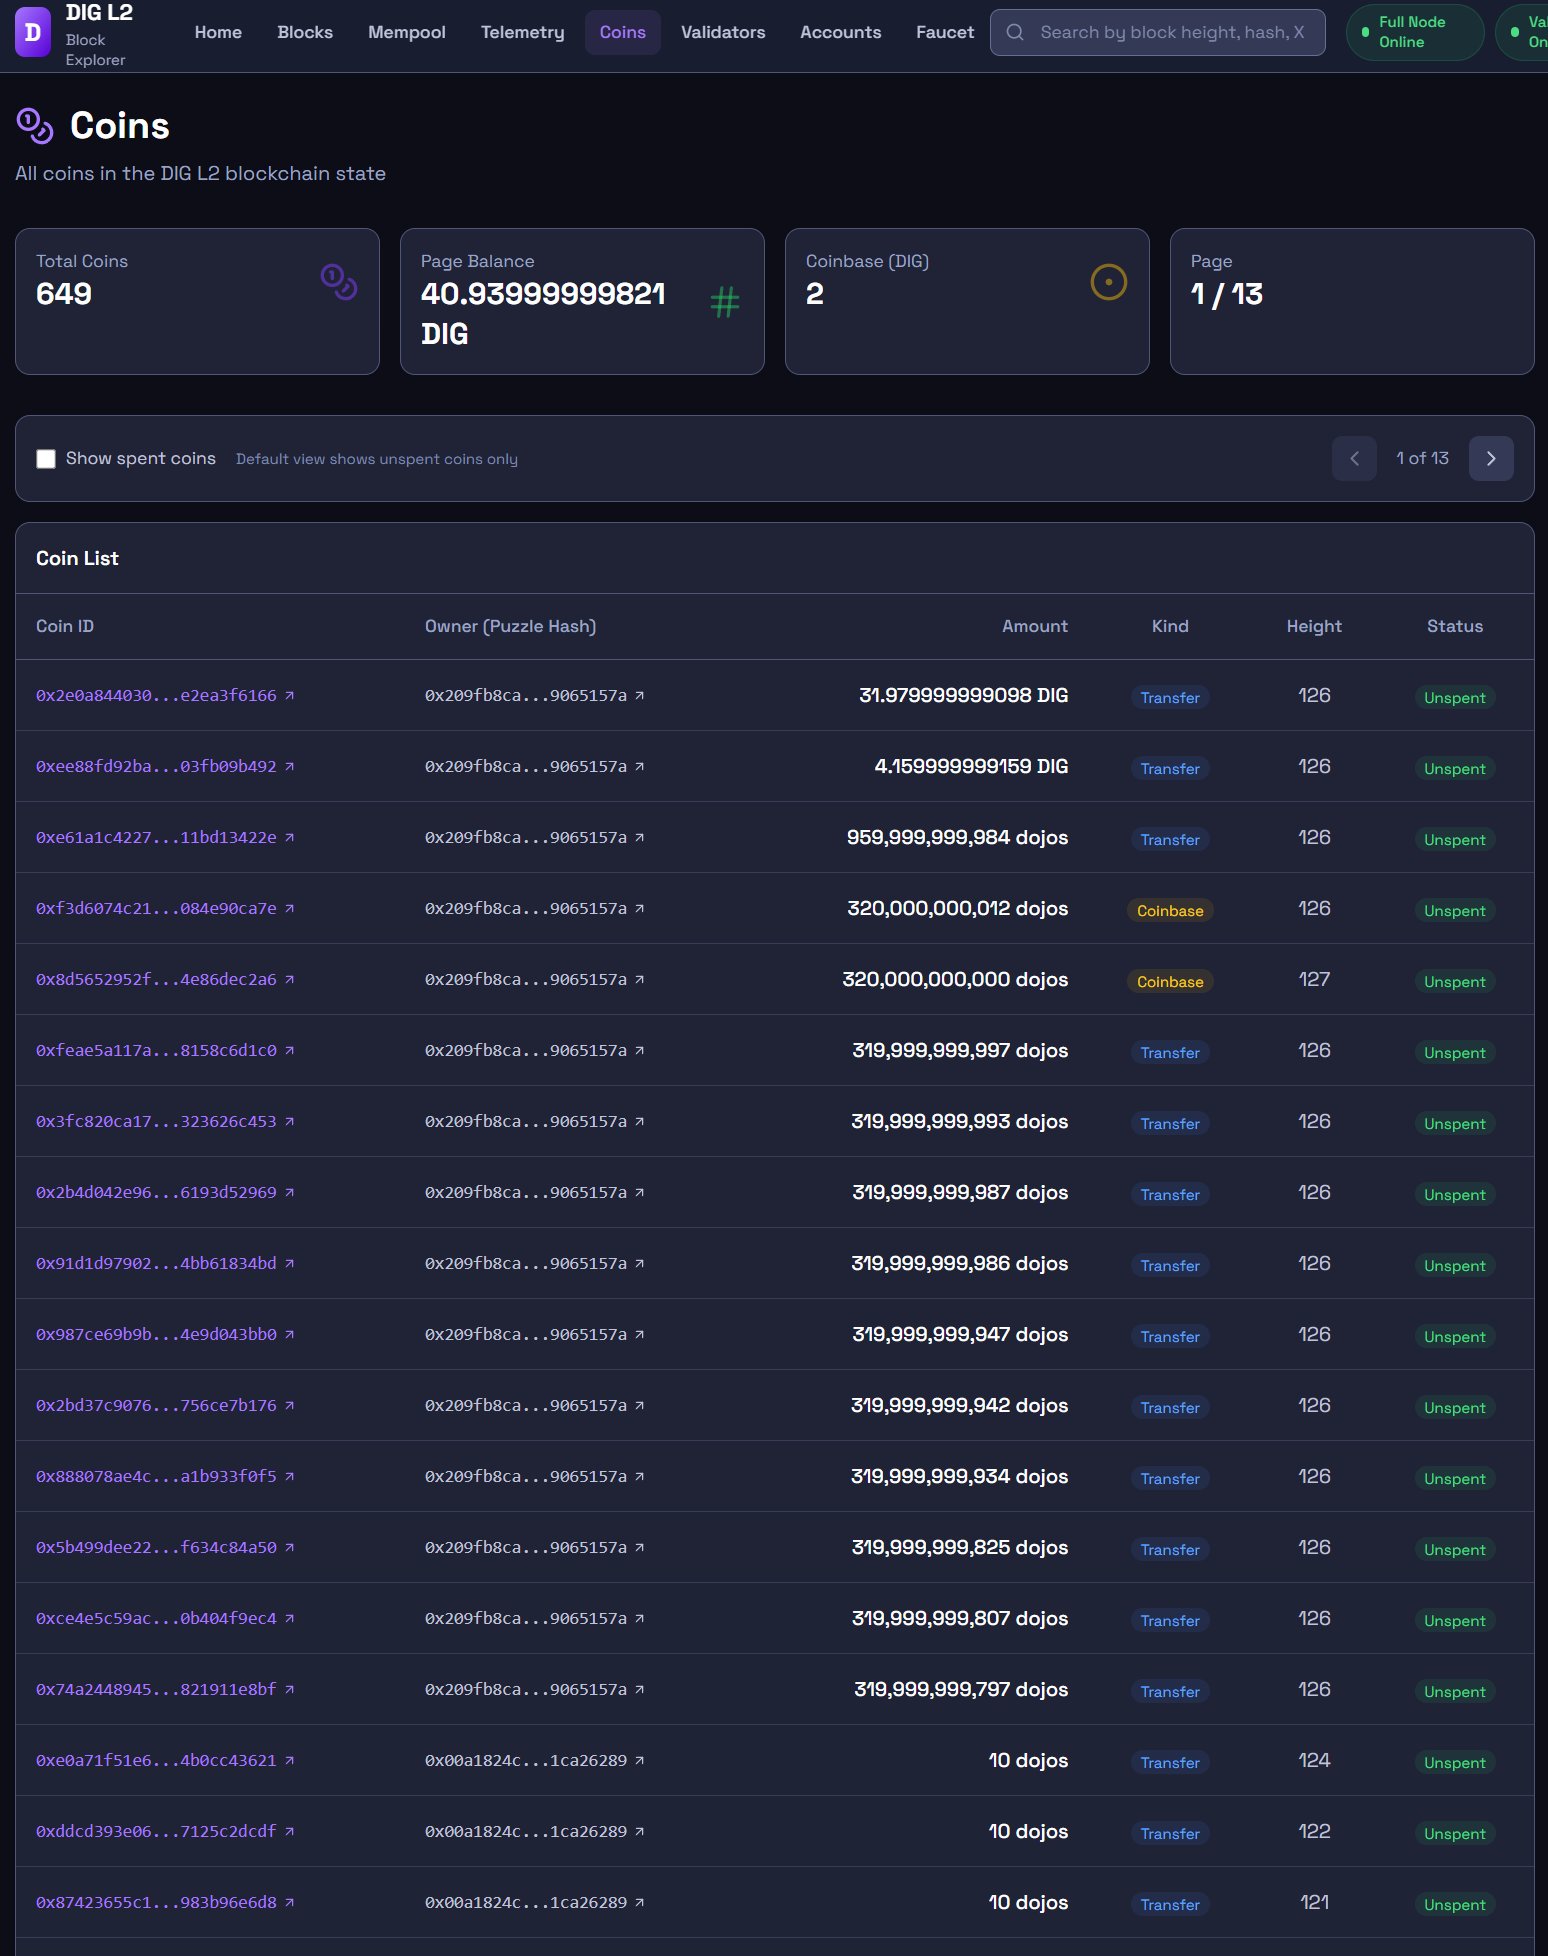Go to previous page with left chevron
This screenshot has width=1548, height=1956.
tap(1354, 459)
